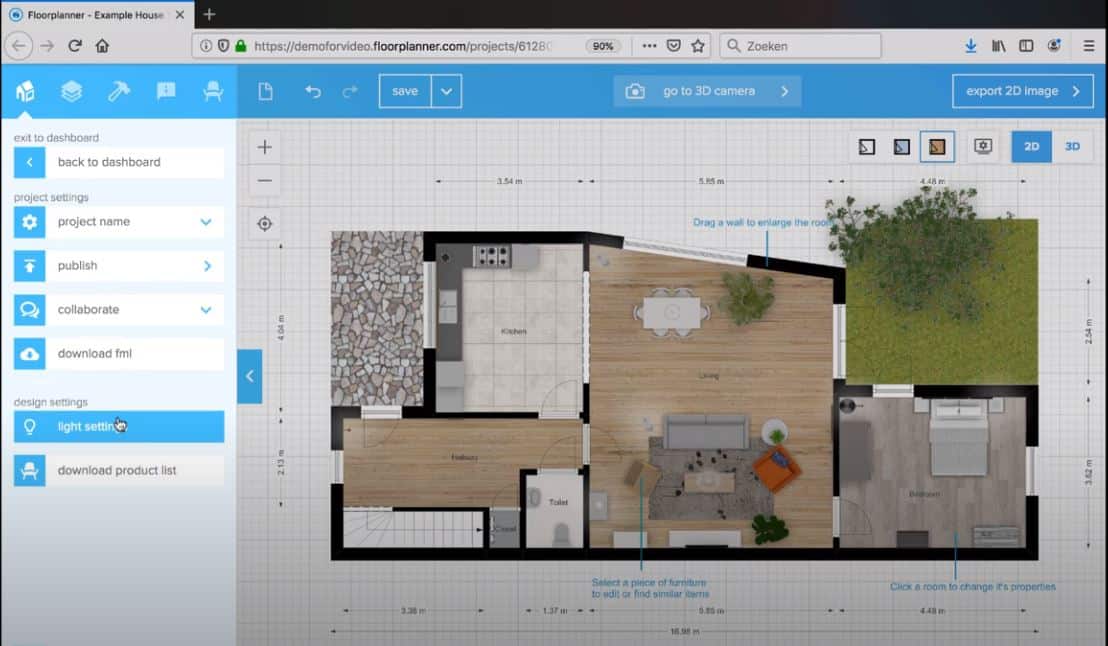The height and width of the screenshot is (646, 1108).
Task: Click the project name gear icon
Action: coord(30,222)
